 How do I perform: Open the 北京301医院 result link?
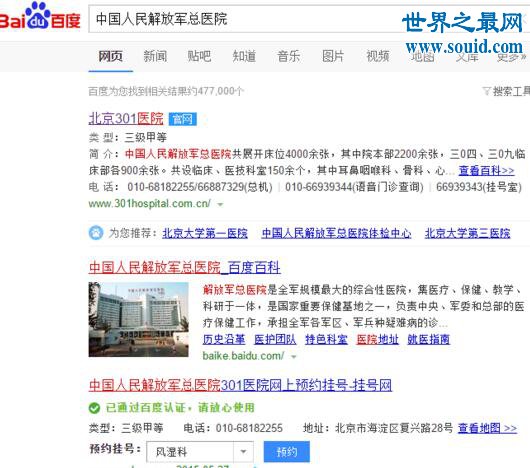pyautogui.click(x=126, y=119)
